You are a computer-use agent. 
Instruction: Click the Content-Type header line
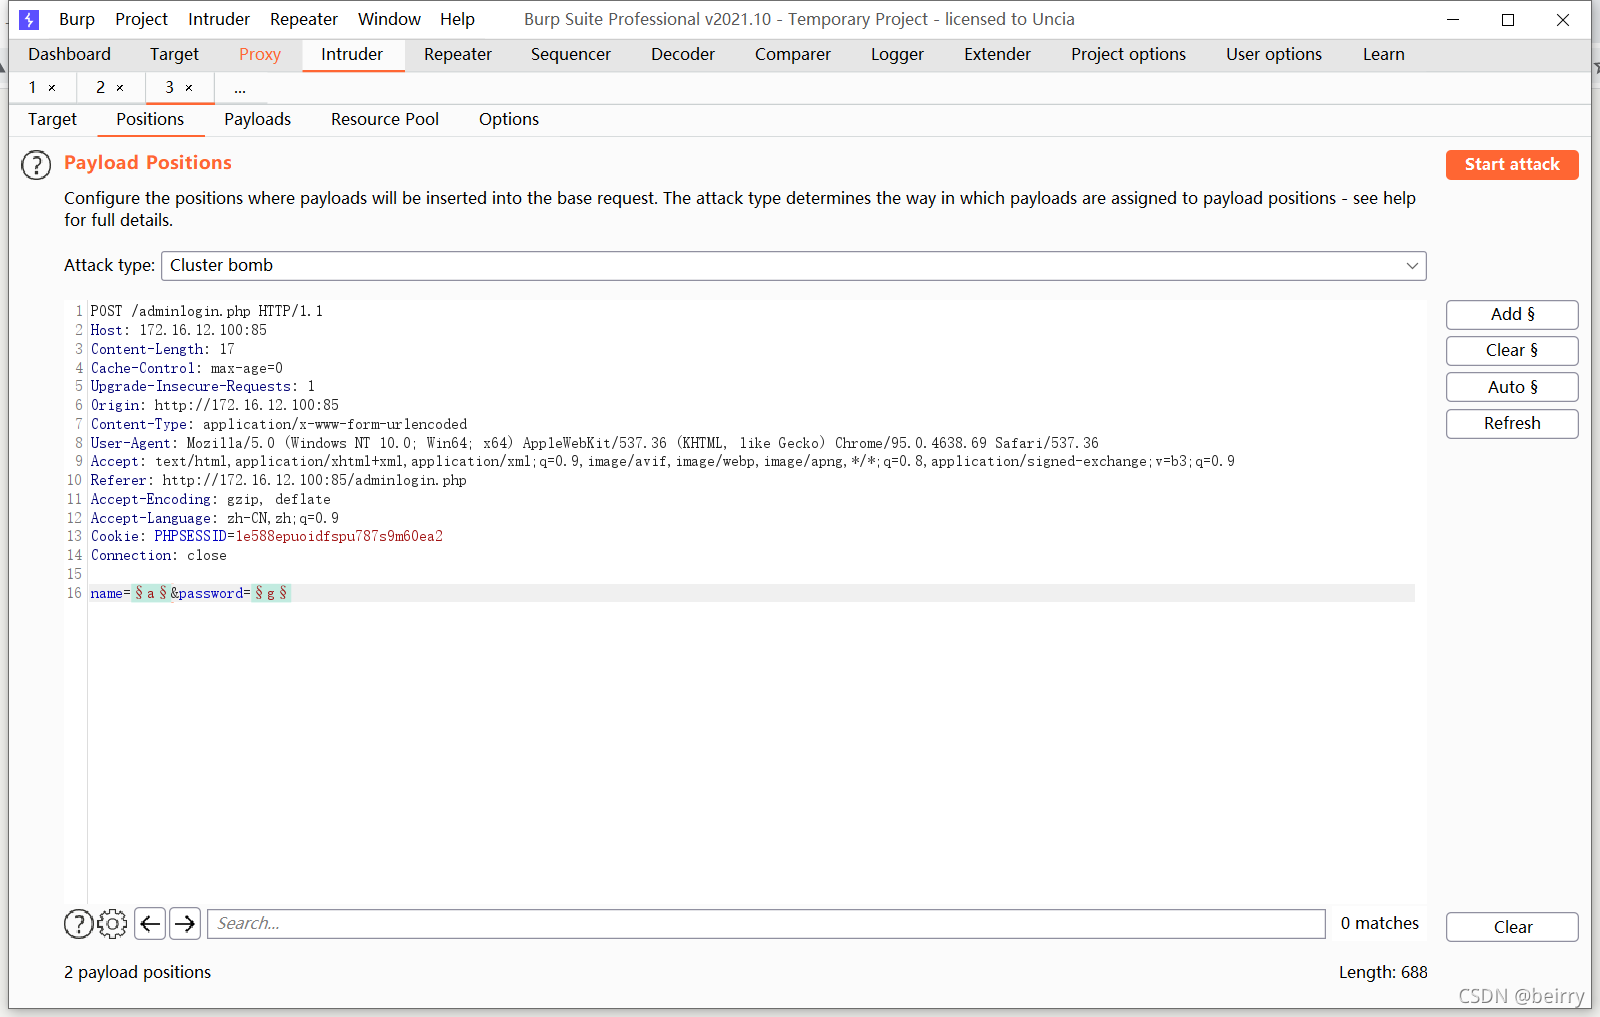278,425
